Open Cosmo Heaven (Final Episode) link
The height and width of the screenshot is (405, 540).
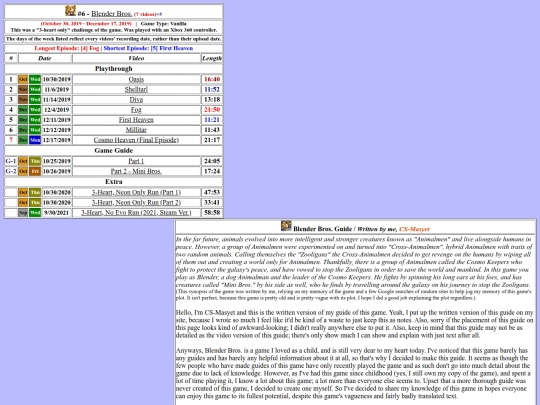tap(136, 140)
